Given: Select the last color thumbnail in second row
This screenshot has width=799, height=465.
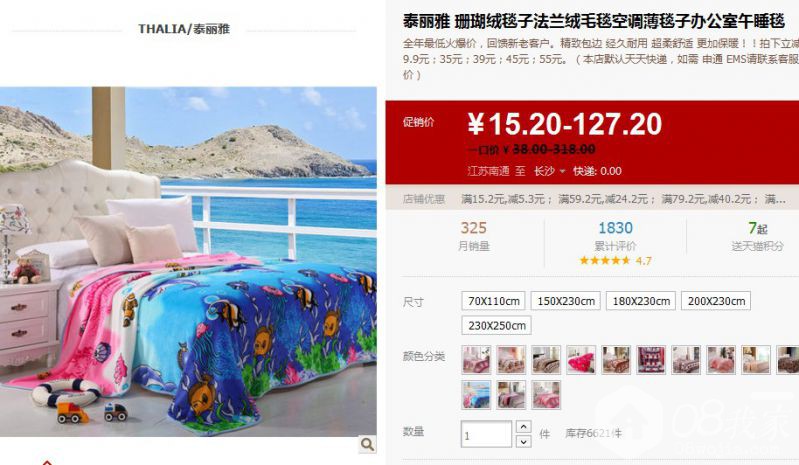Looking at the screenshot, I should [x=546, y=395].
